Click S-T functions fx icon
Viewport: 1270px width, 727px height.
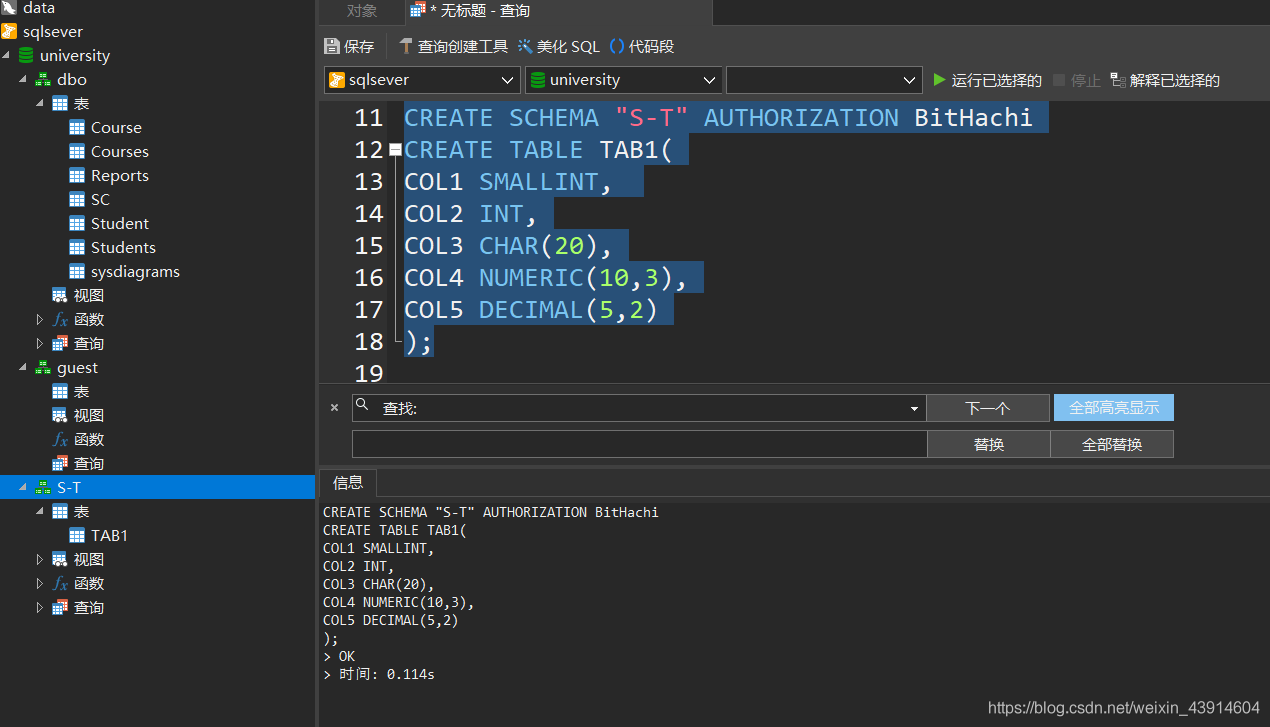coord(60,584)
